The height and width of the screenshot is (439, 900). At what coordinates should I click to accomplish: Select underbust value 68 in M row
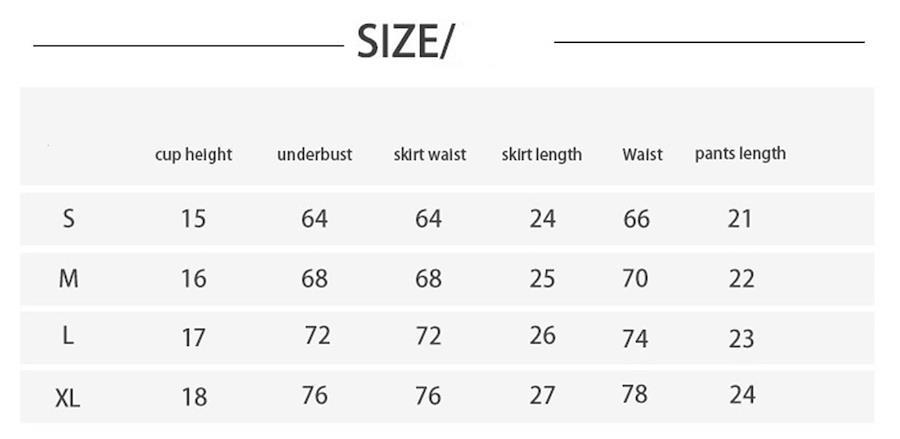pos(314,279)
